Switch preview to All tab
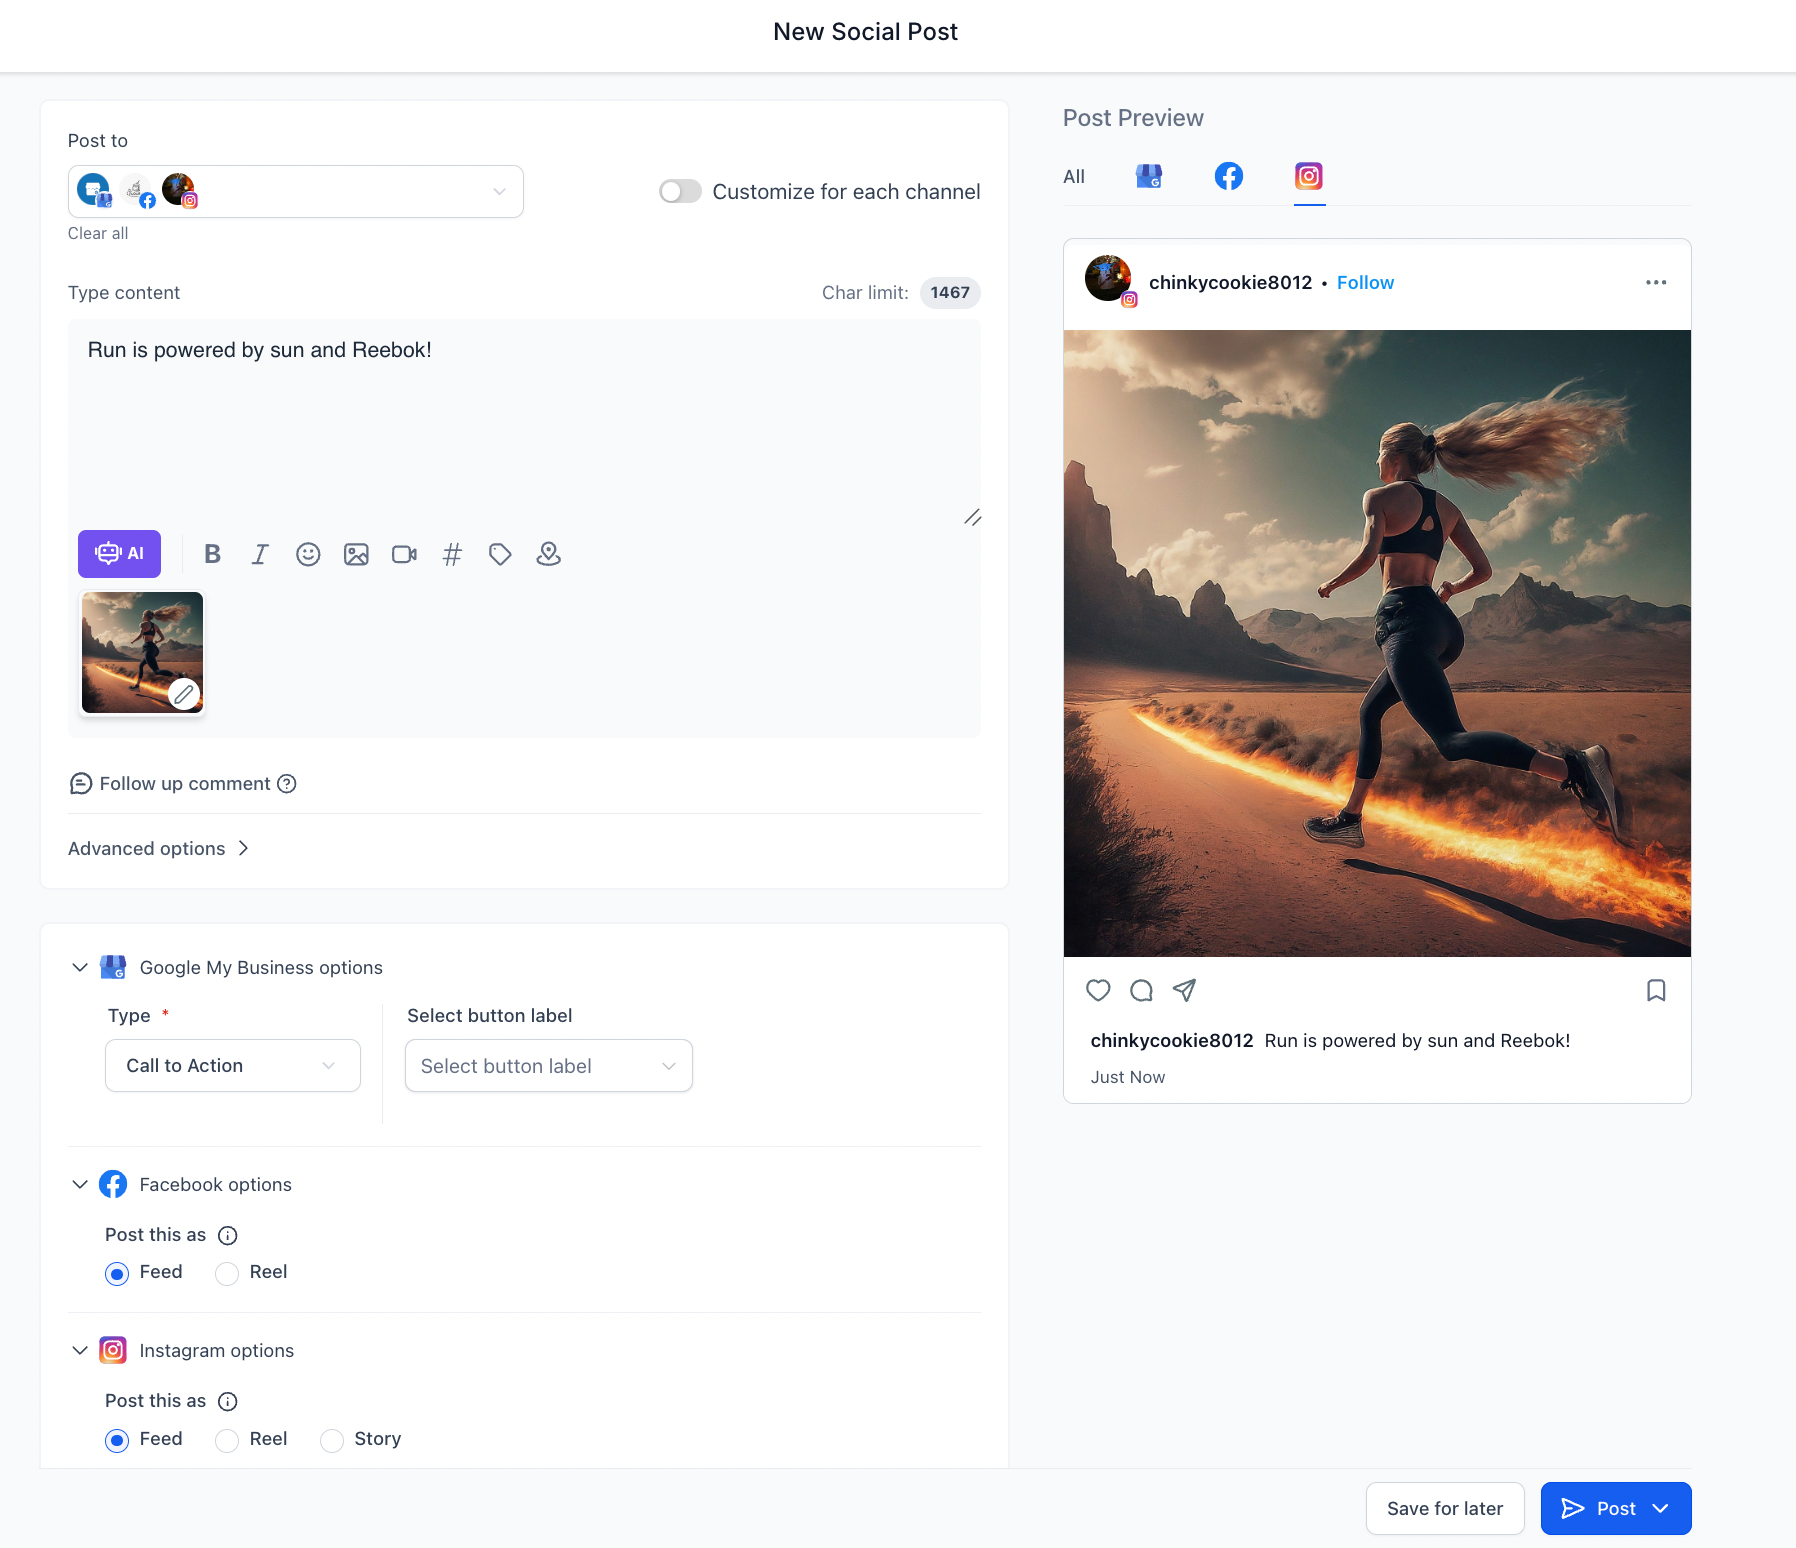The image size is (1796, 1548). click(1074, 177)
